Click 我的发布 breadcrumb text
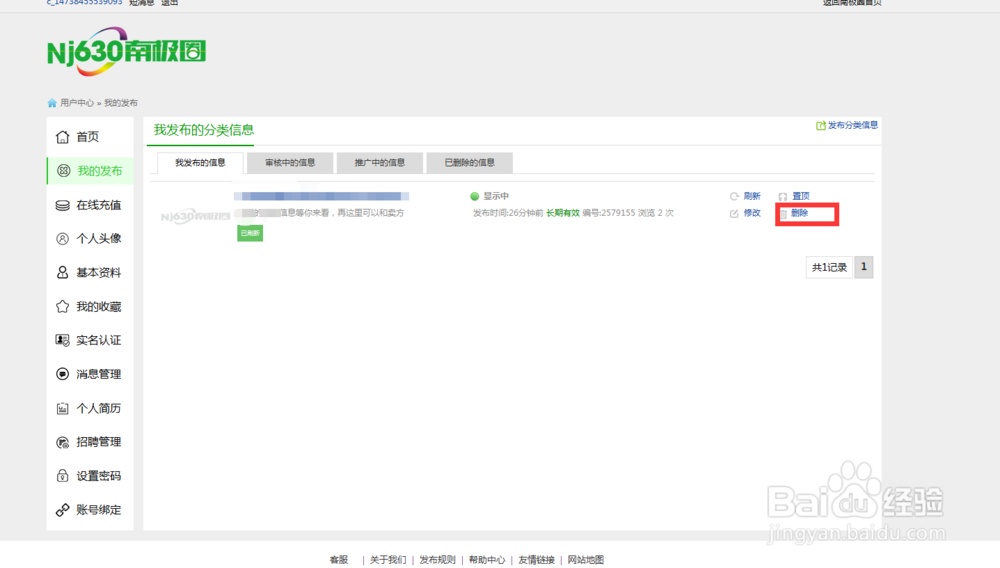 point(121,103)
